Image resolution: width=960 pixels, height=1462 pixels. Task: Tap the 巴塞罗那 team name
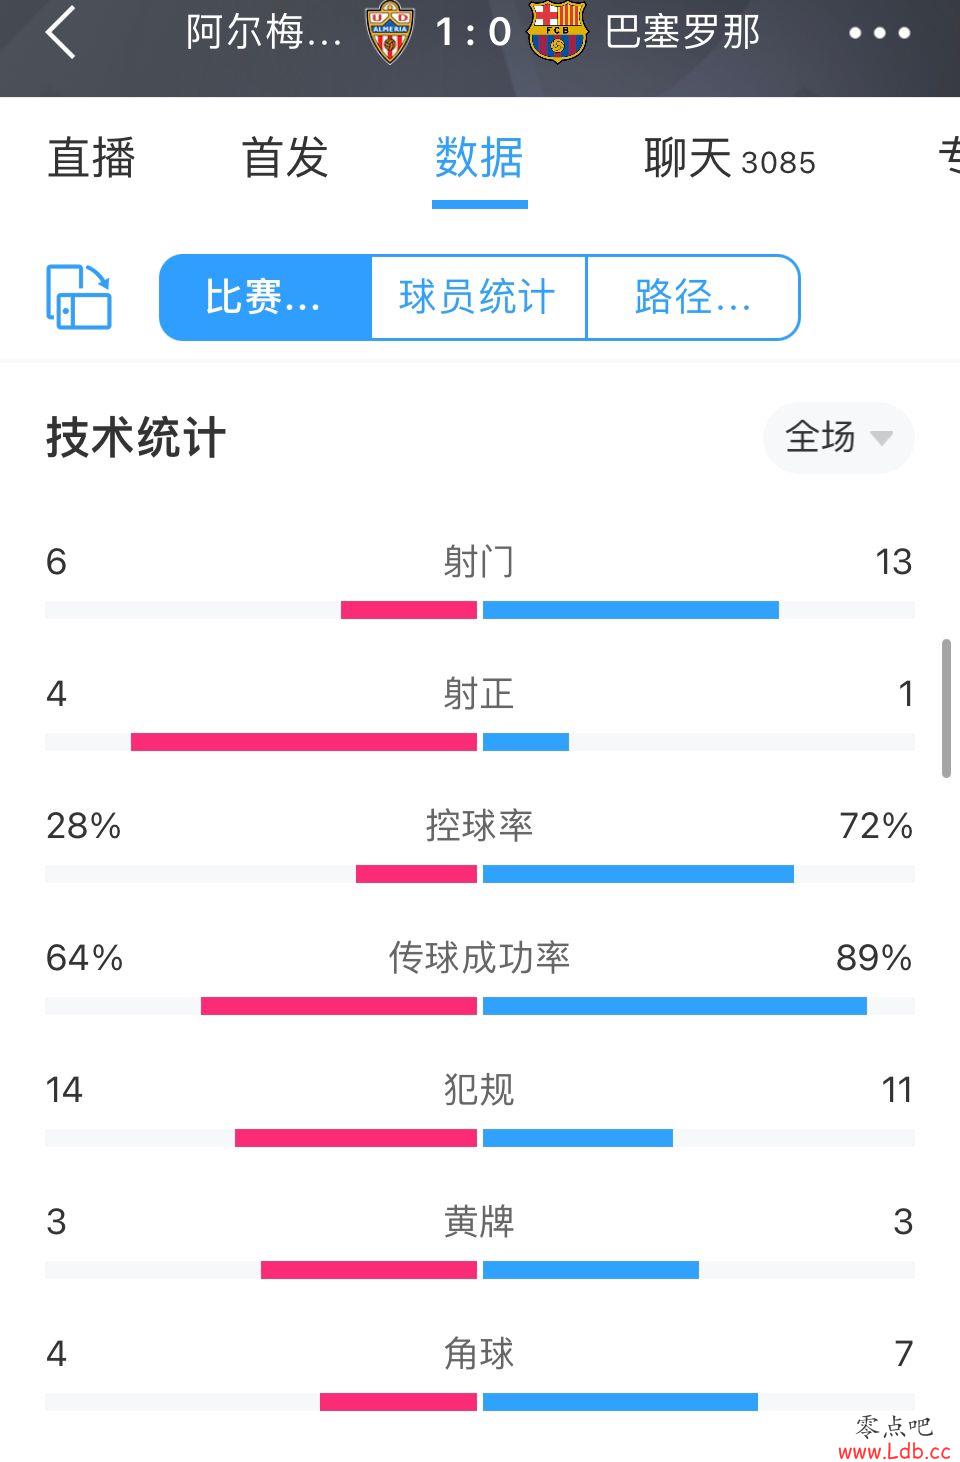pyautogui.click(x=683, y=32)
